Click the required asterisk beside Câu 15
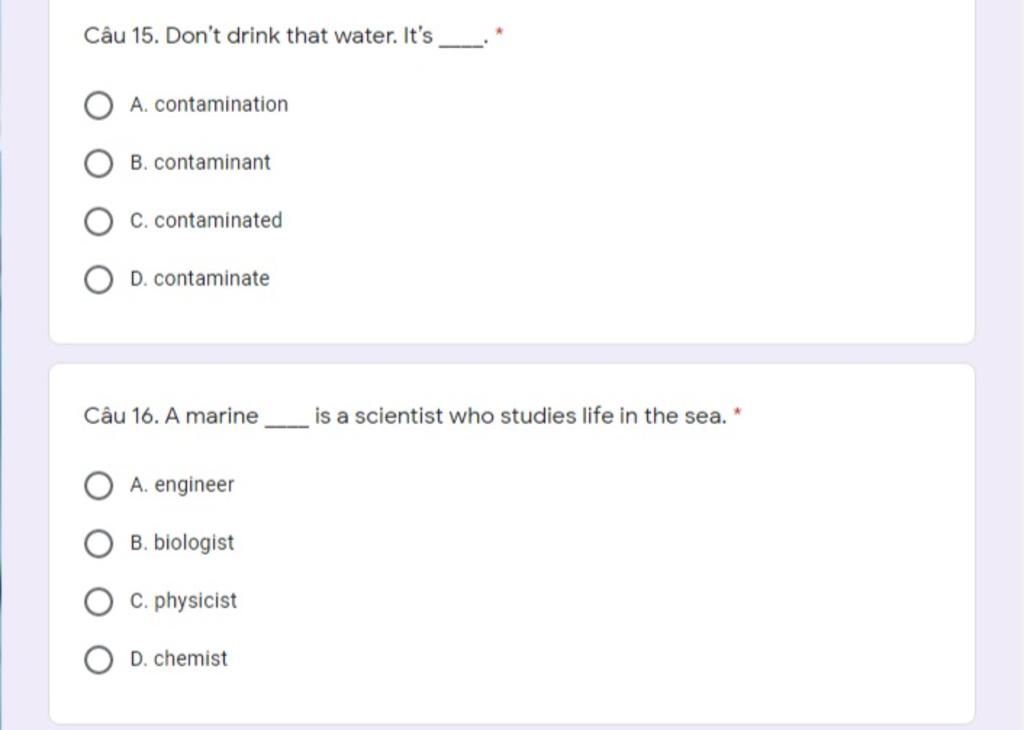 (x=500, y=31)
